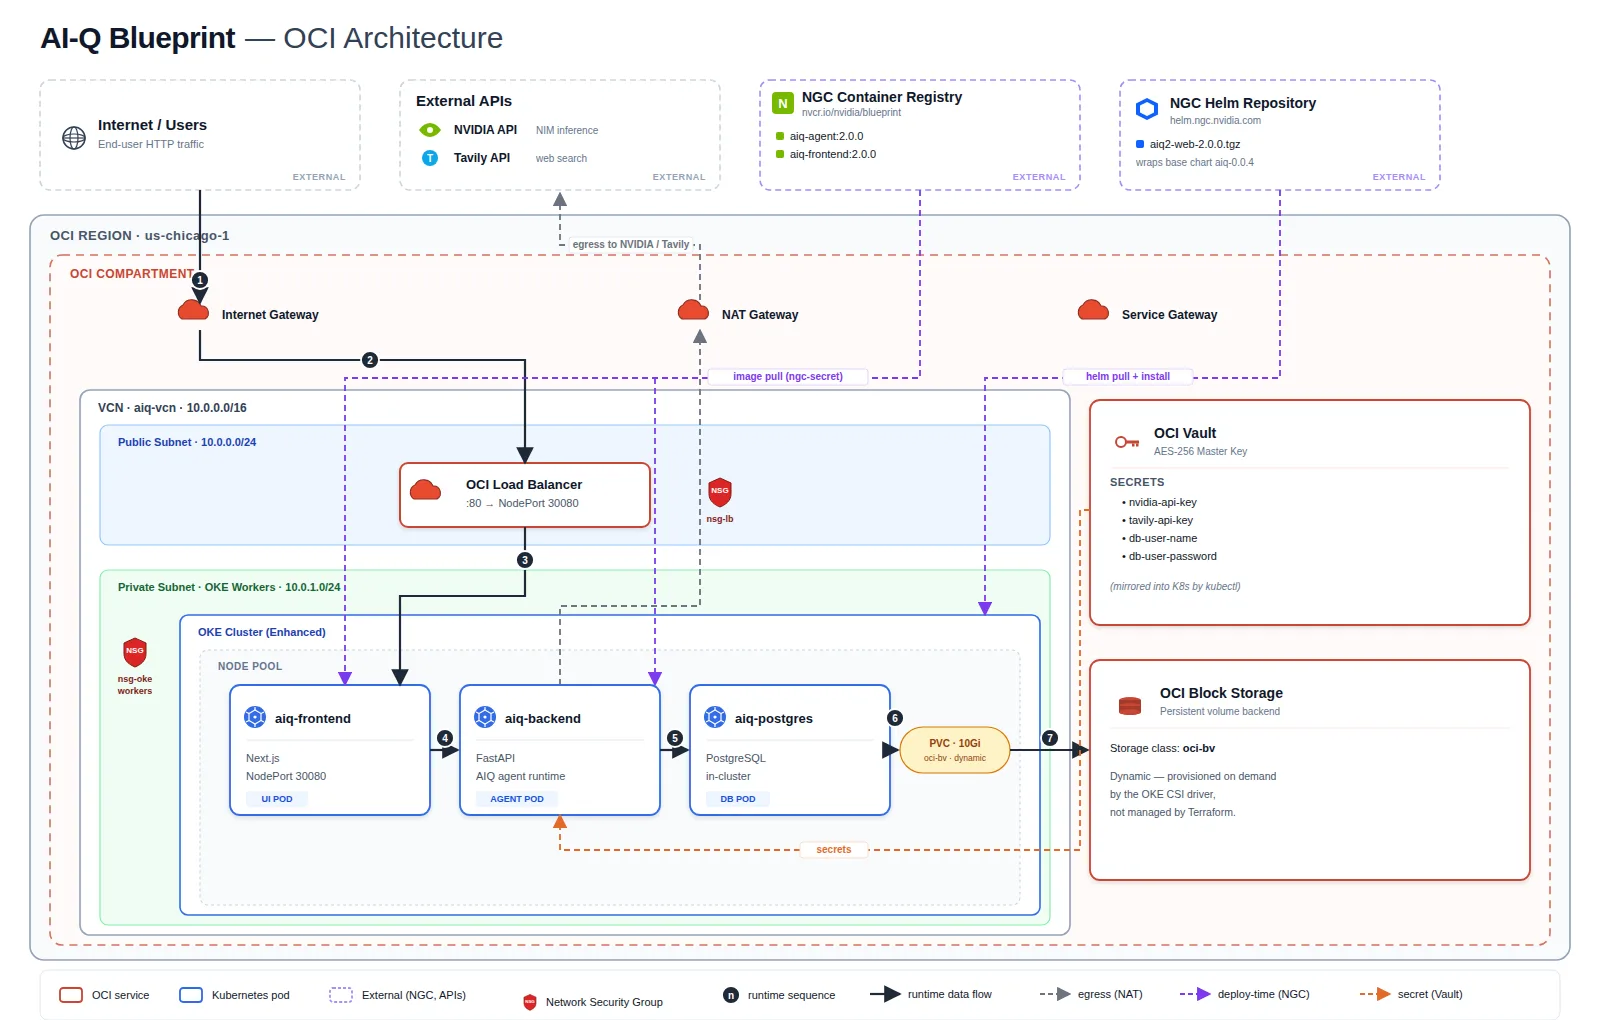Select the aiq-frontend:2.0.0 image entry
The height and width of the screenshot is (1020, 1600).
826,154
